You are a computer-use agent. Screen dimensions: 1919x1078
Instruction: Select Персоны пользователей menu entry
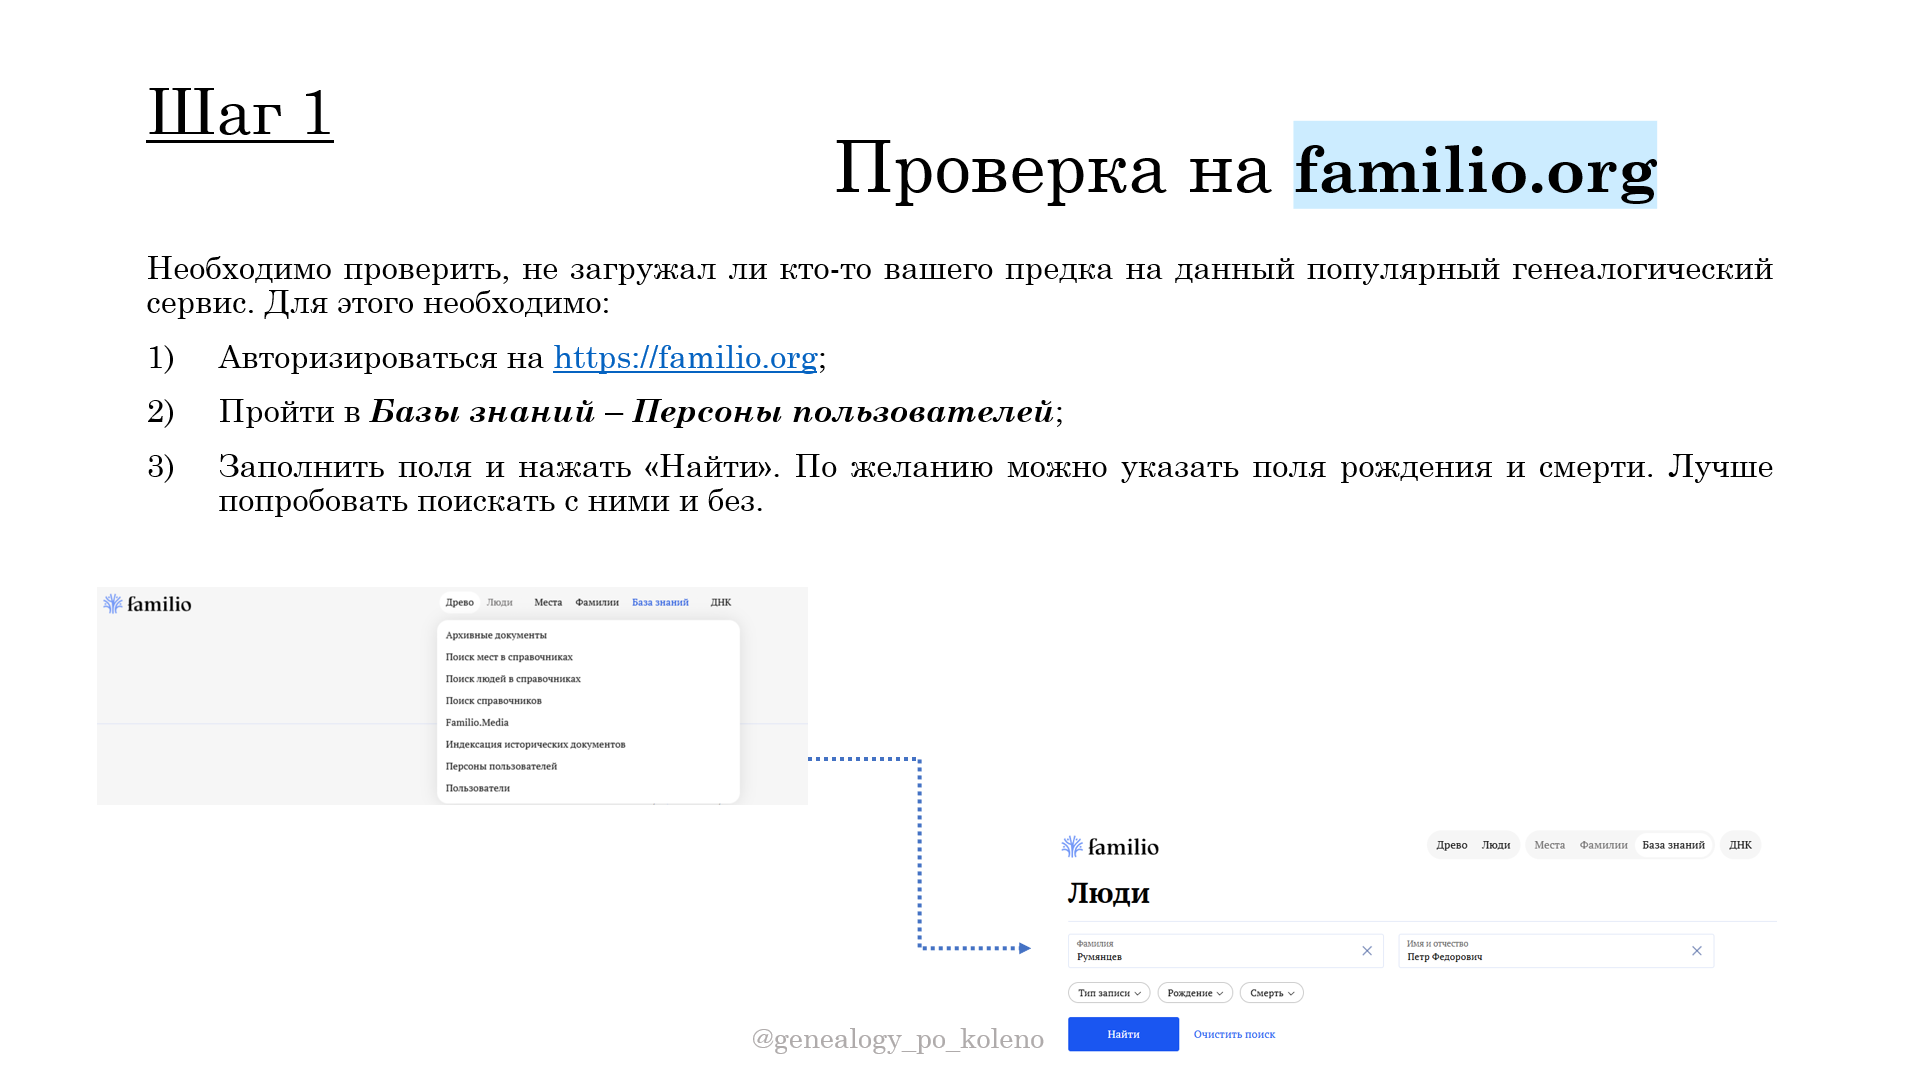[501, 767]
